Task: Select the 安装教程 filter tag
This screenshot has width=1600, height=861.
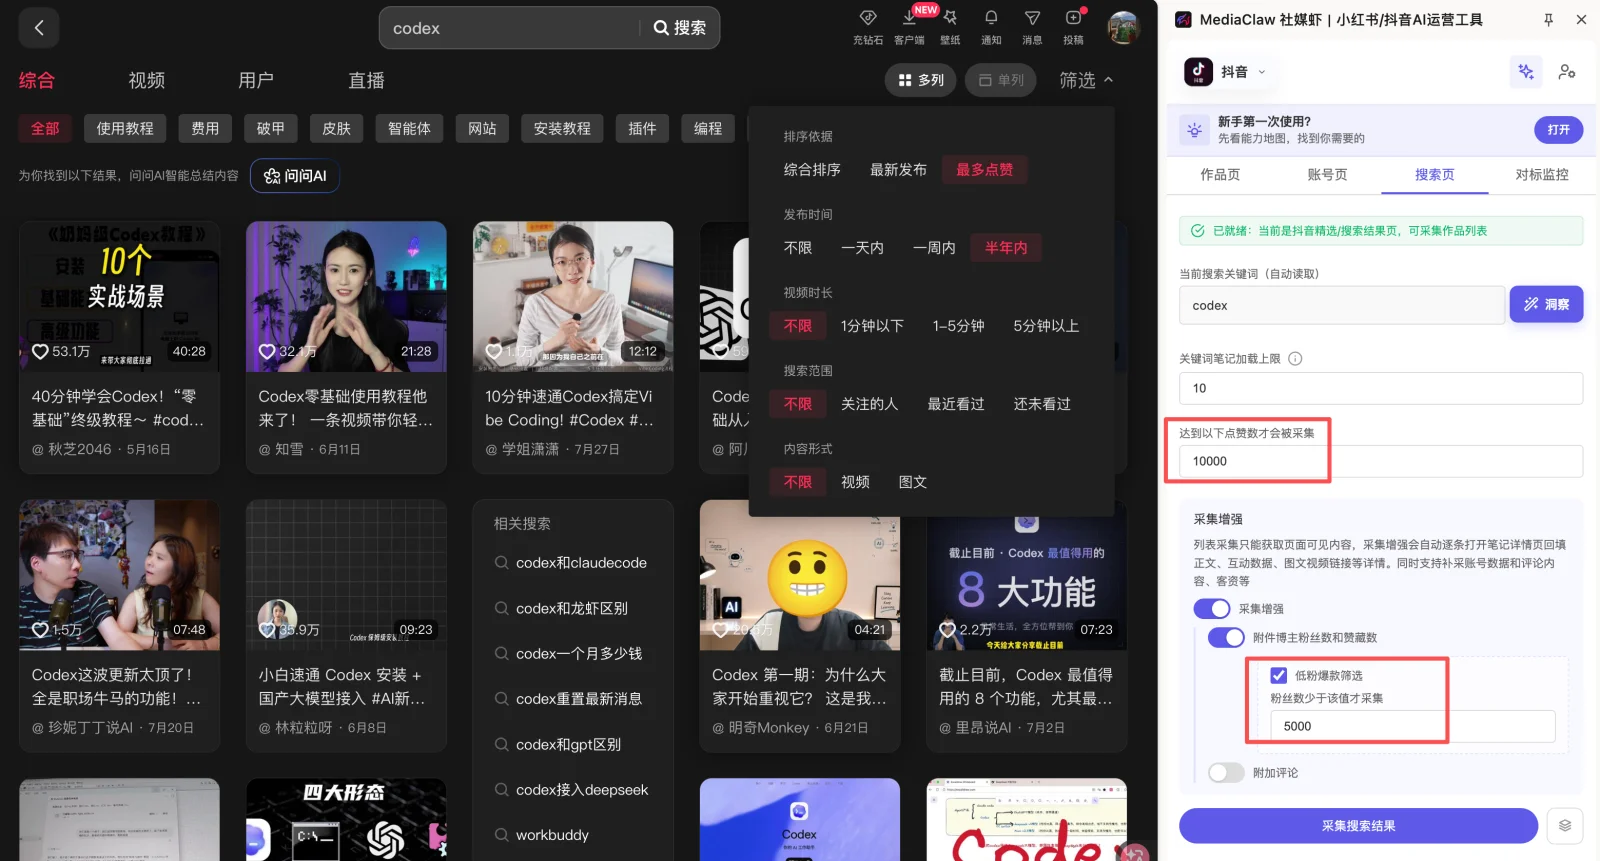Action: point(562,128)
